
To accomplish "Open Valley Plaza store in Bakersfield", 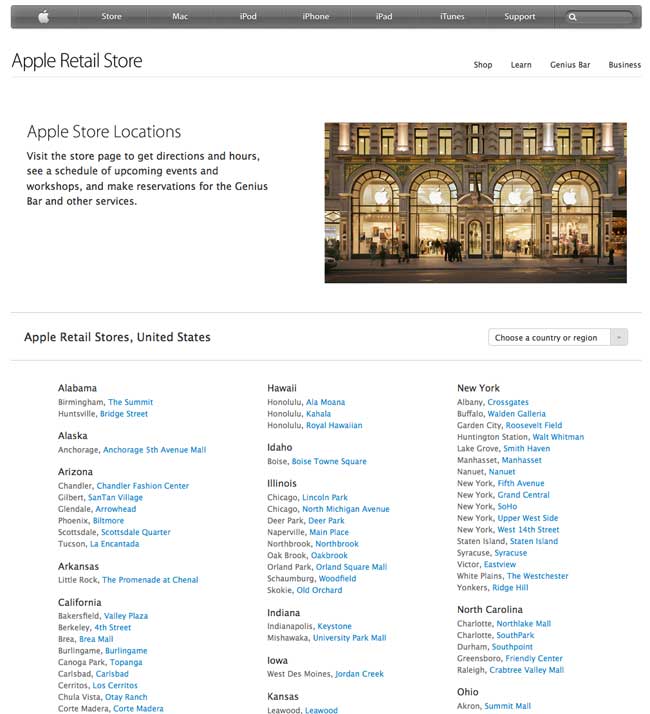I will pos(126,616).
